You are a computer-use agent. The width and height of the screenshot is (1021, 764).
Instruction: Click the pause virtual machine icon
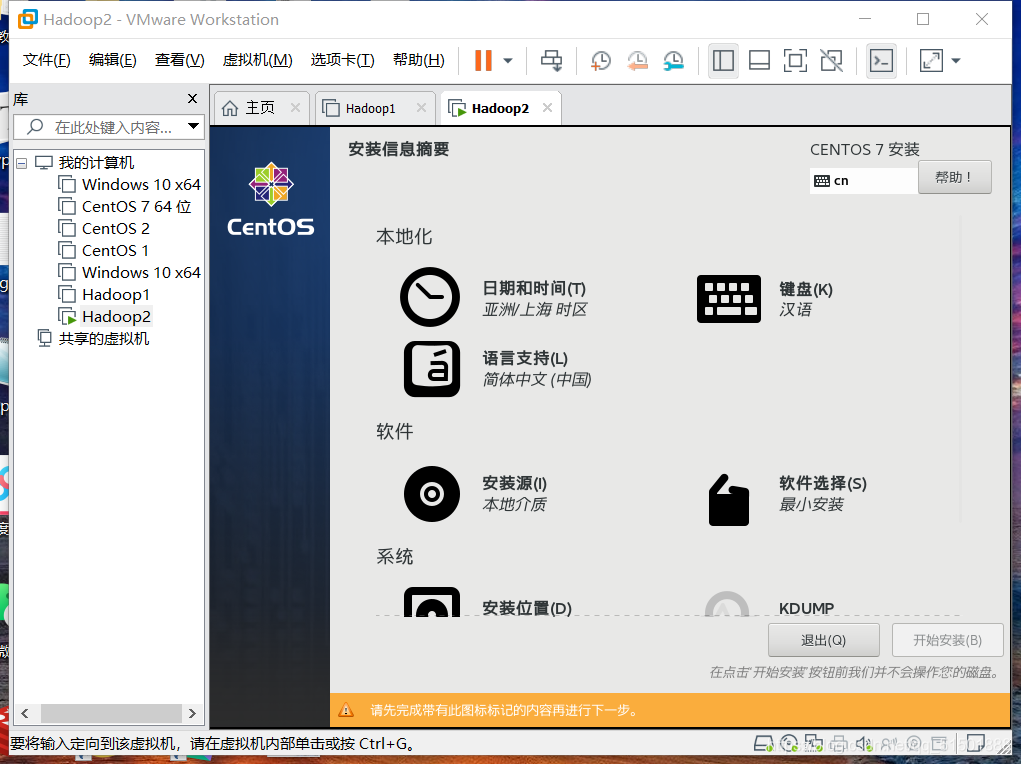coord(483,61)
